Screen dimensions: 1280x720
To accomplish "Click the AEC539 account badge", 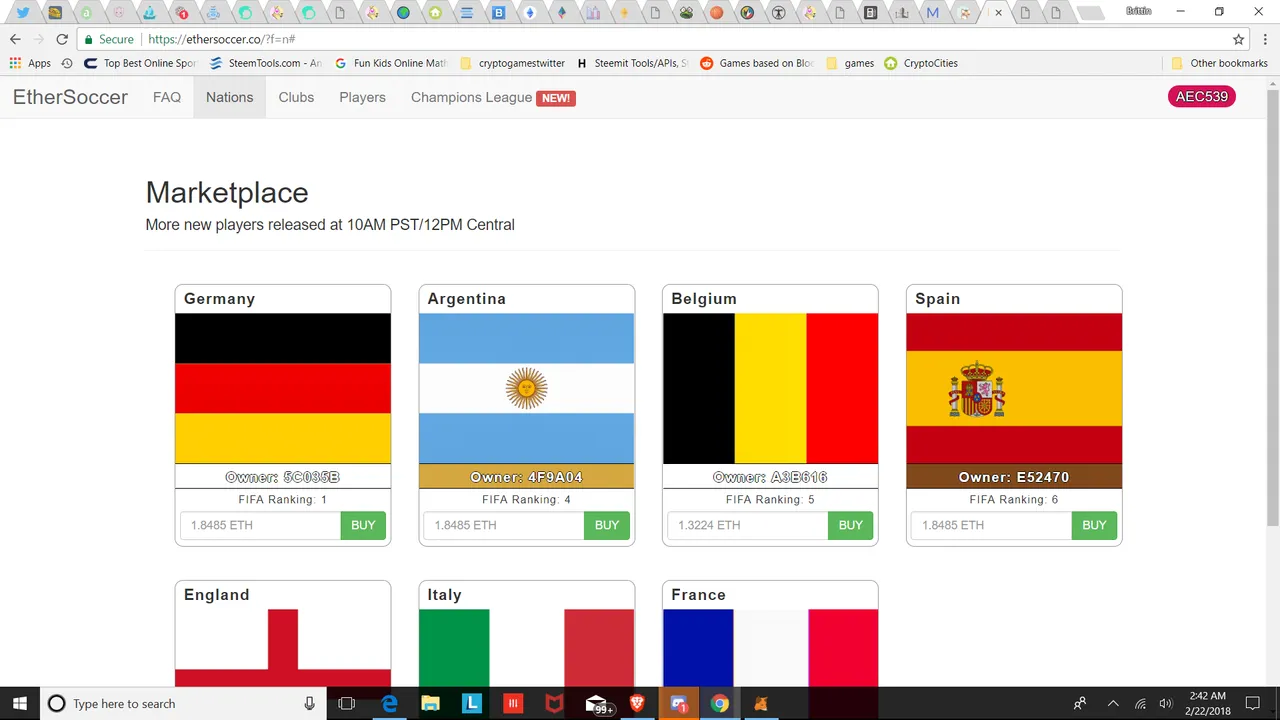I will [1202, 97].
